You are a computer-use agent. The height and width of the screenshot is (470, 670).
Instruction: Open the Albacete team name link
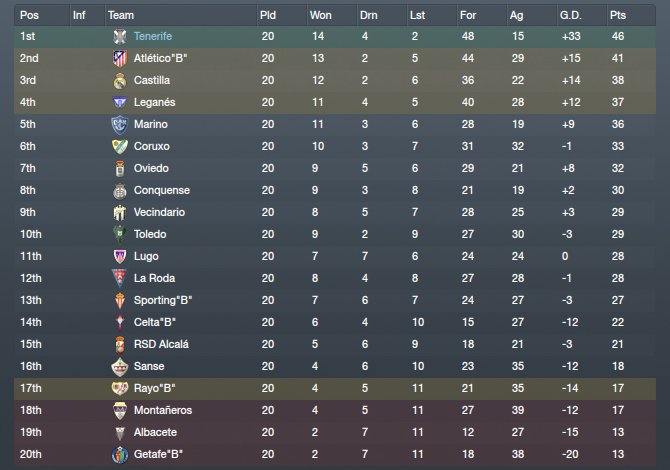156,432
